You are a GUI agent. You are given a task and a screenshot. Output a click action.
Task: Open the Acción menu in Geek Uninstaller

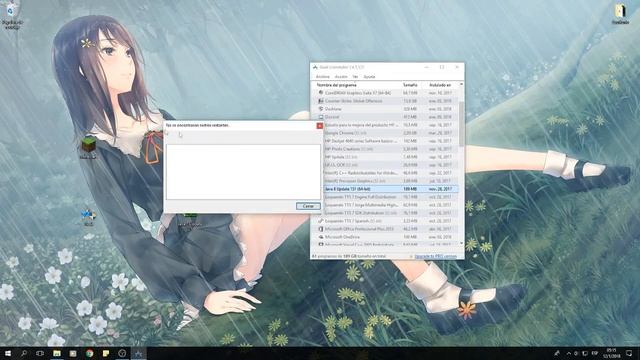(x=341, y=77)
